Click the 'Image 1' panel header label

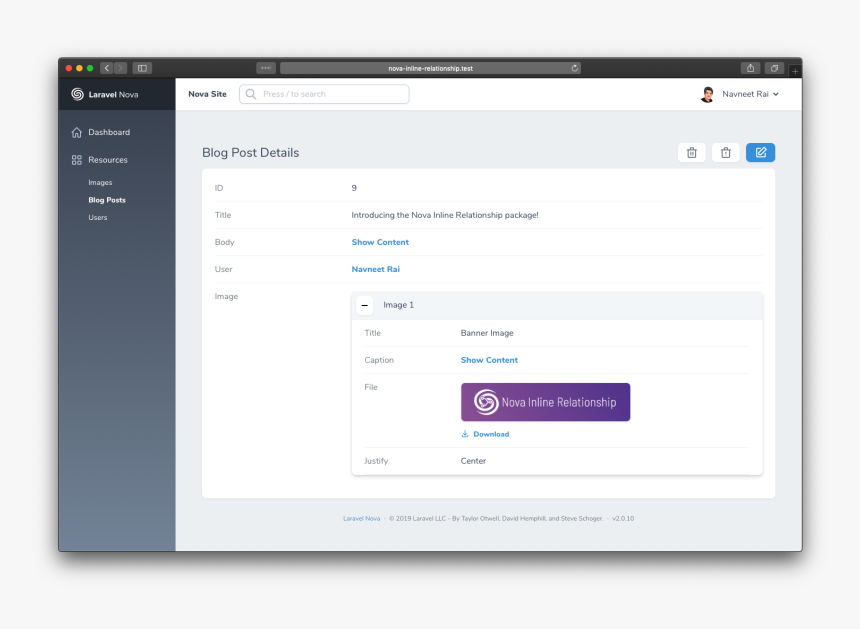(399, 305)
